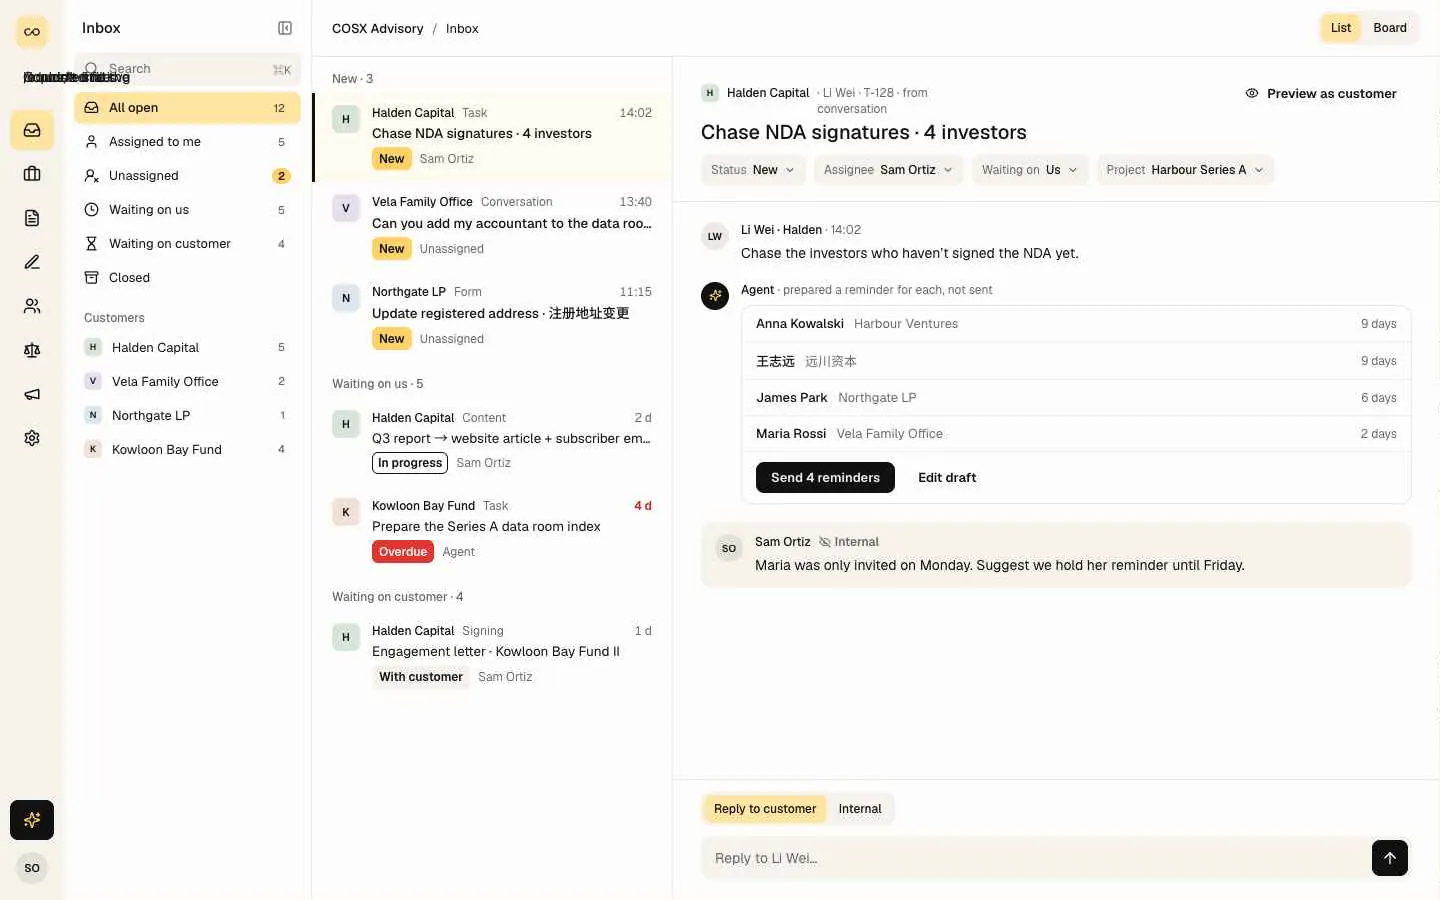Viewport: 1440px width, 900px height.
Task: Select James Park reminder row
Action: [1076, 398]
